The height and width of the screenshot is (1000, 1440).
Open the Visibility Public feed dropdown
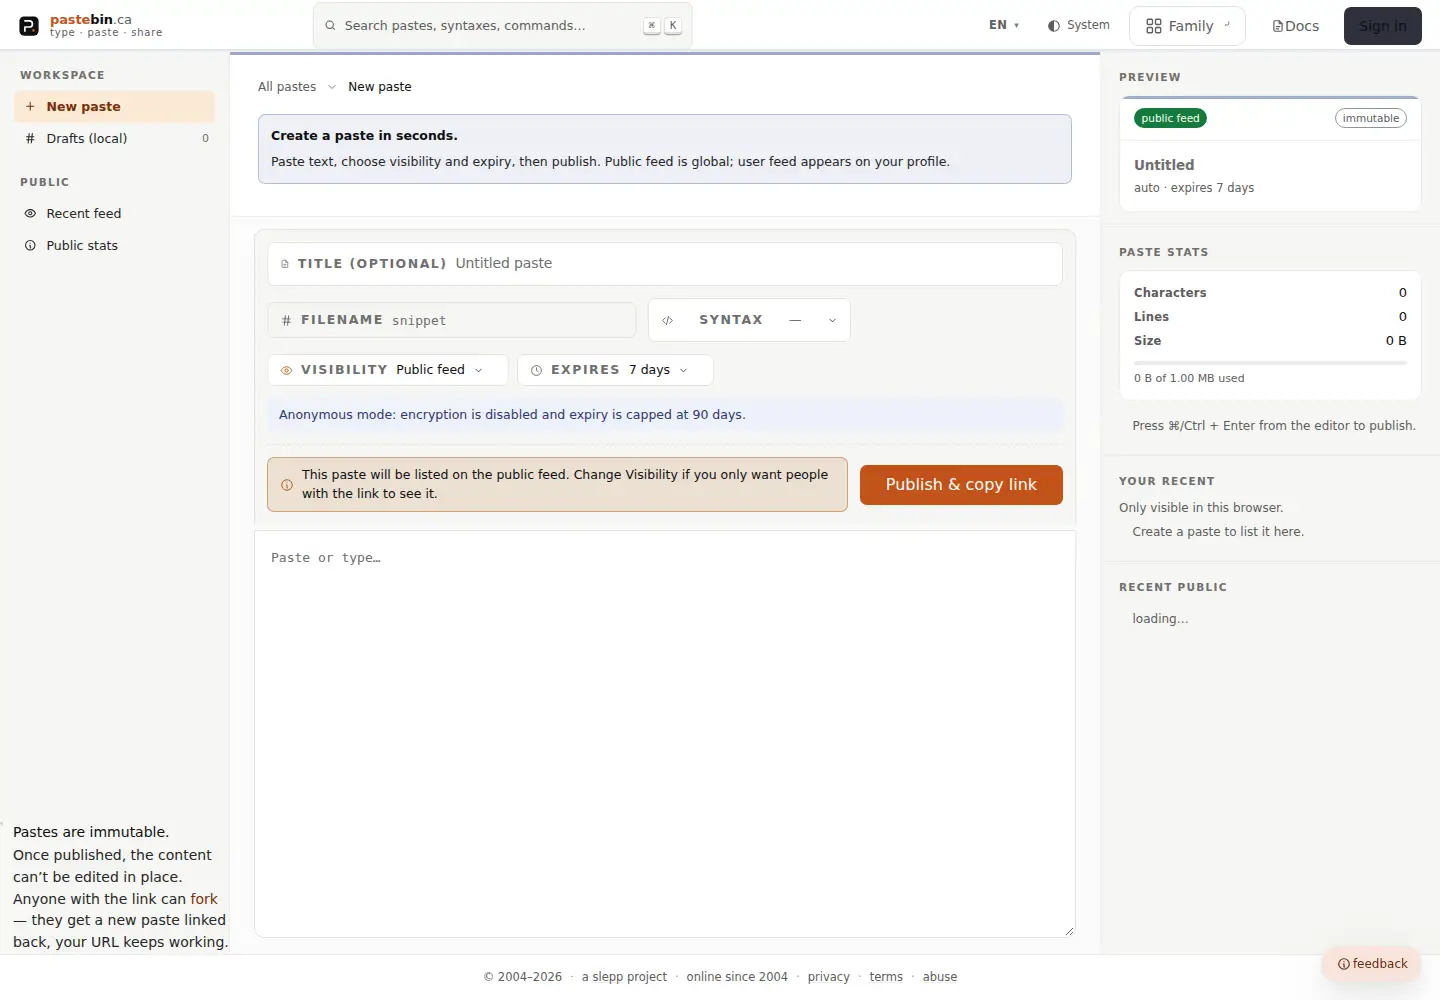pos(388,370)
